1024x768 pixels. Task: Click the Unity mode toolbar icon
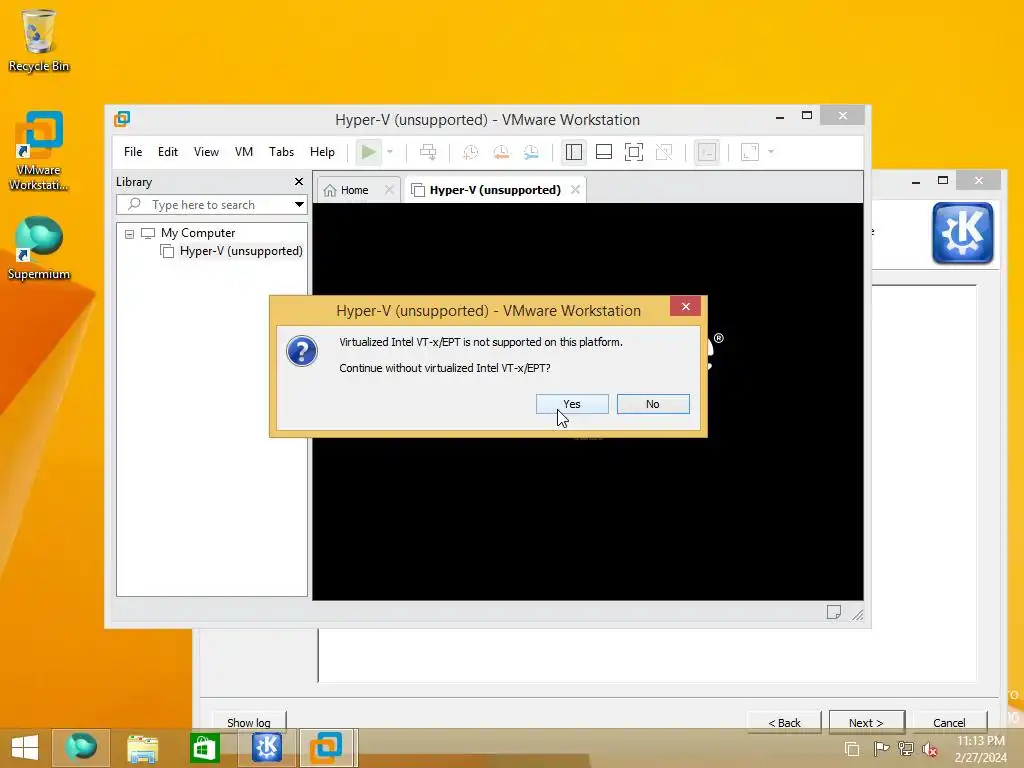(x=664, y=152)
